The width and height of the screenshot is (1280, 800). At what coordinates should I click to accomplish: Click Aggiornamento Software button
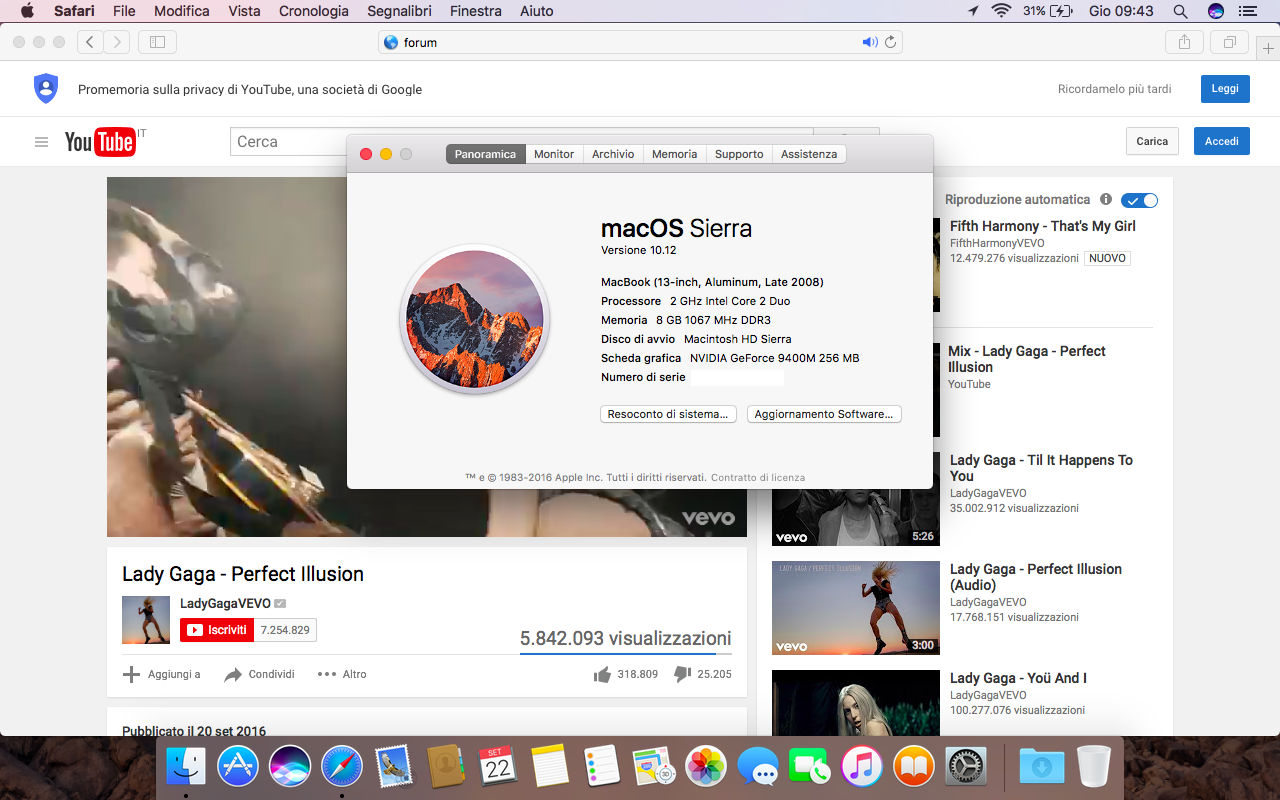[x=824, y=414]
